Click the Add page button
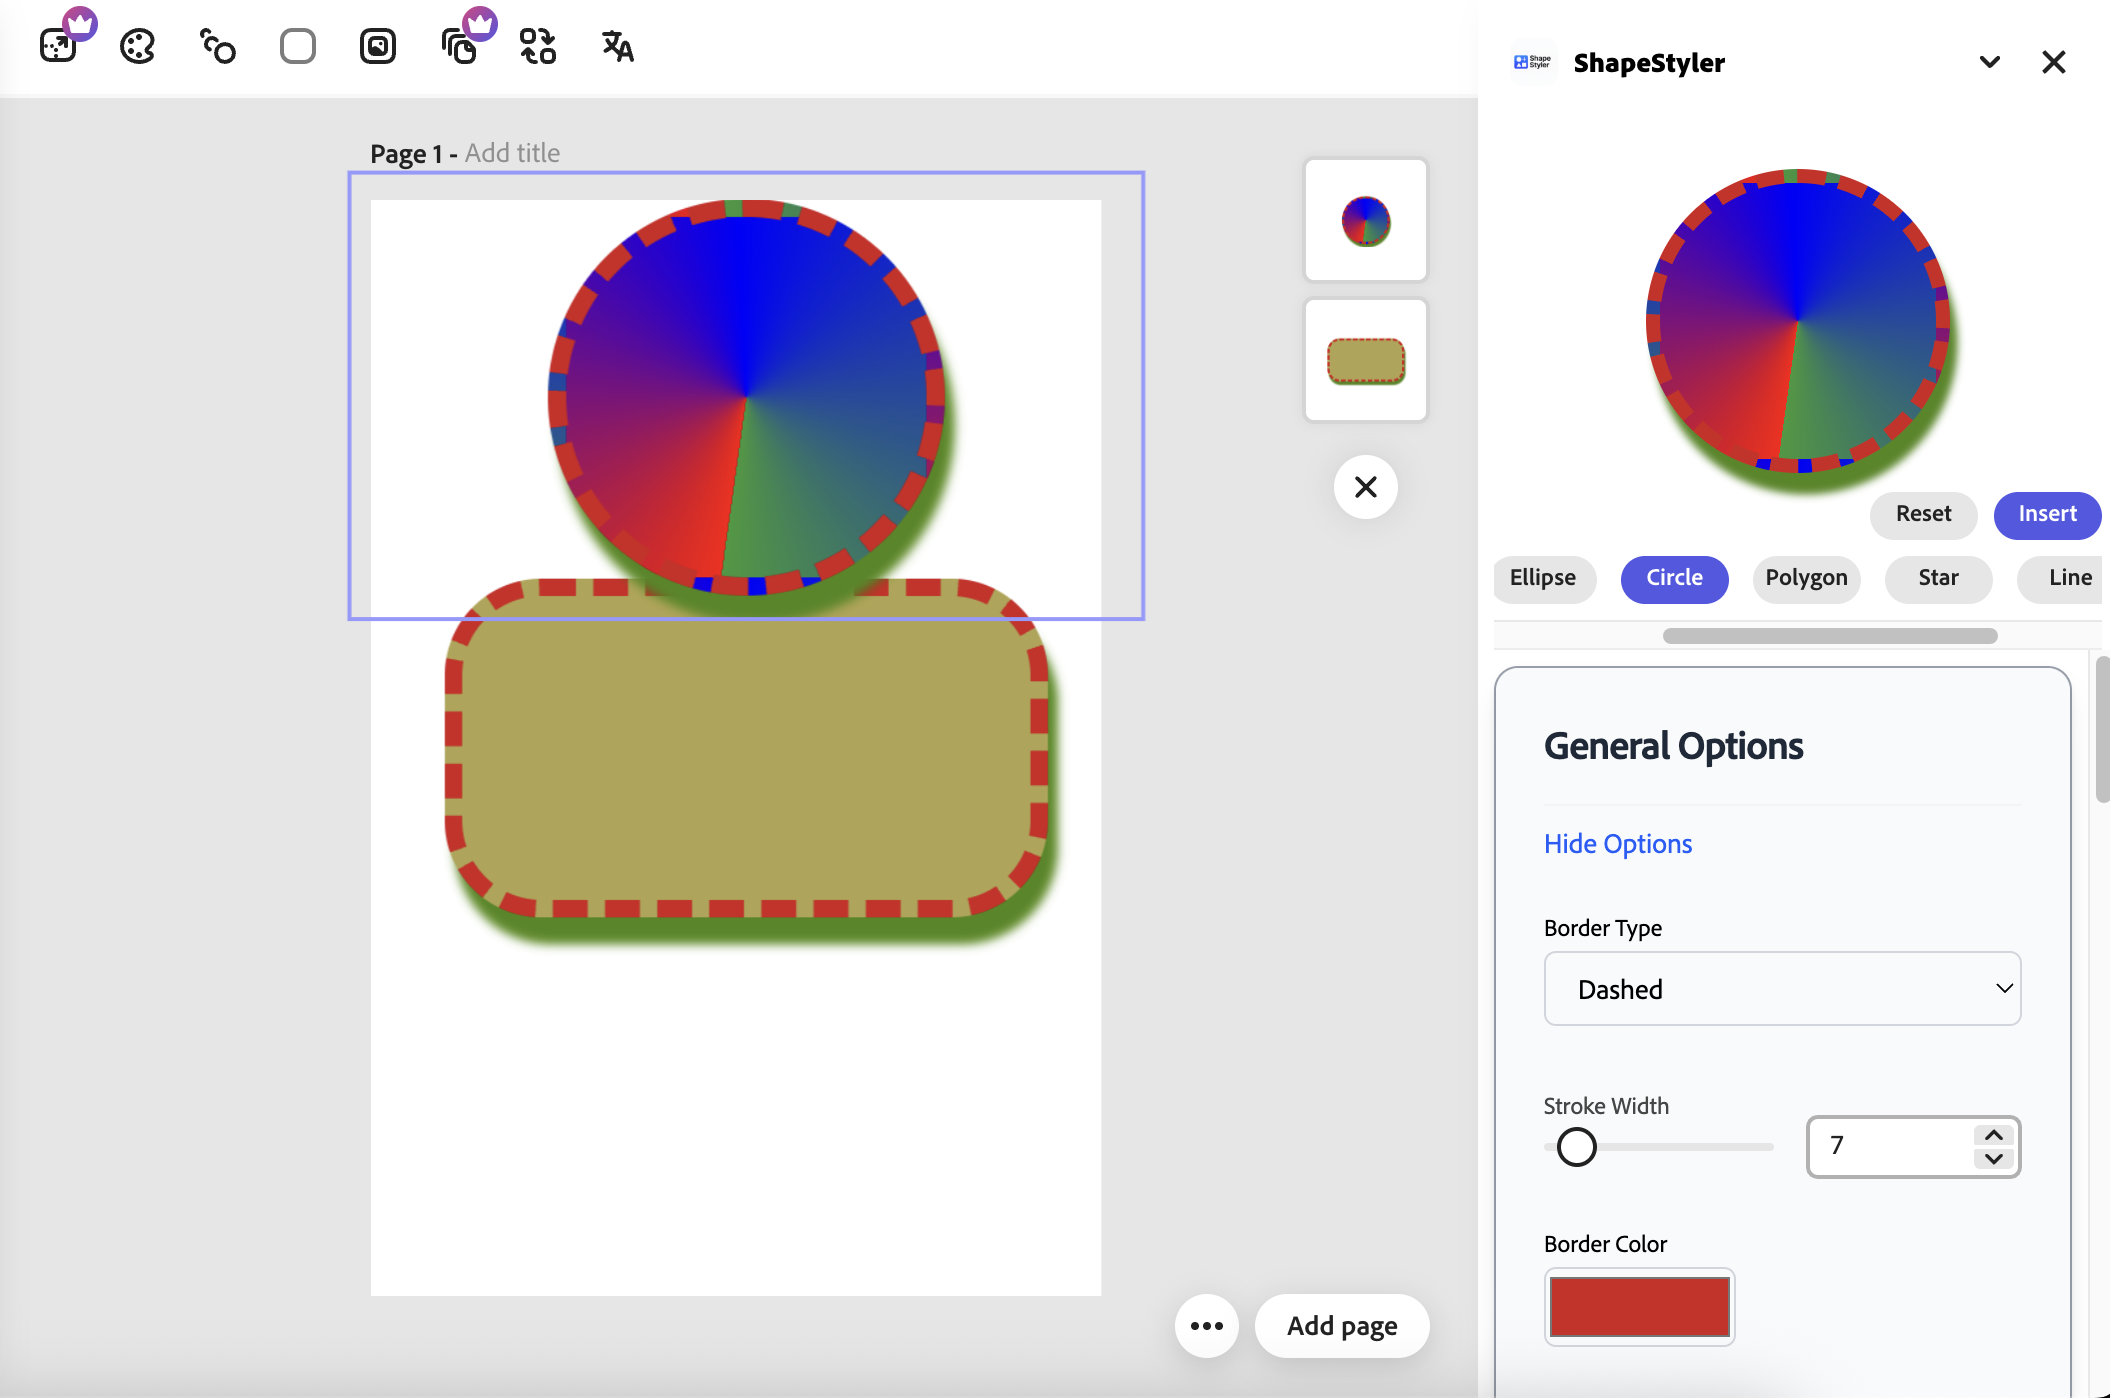Viewport: 2110px width, 1398px height. tap(1342, 1326)
